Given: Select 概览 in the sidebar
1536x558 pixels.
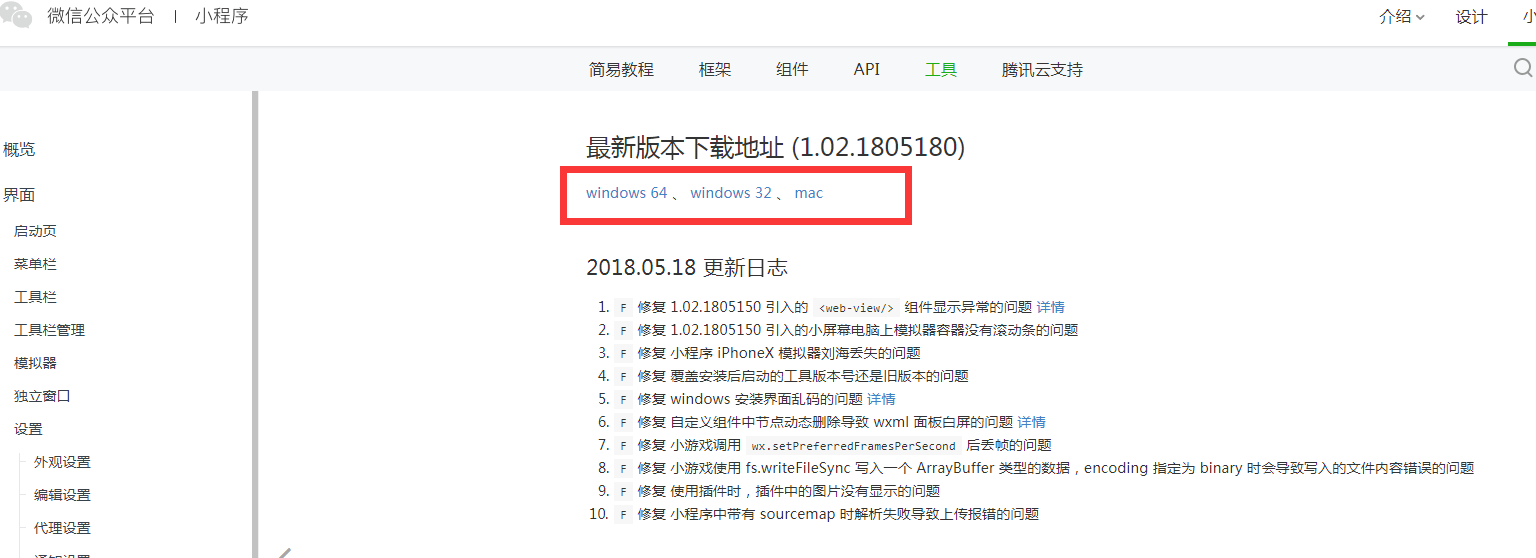Looking at the screenshot, I should point(19,150).
